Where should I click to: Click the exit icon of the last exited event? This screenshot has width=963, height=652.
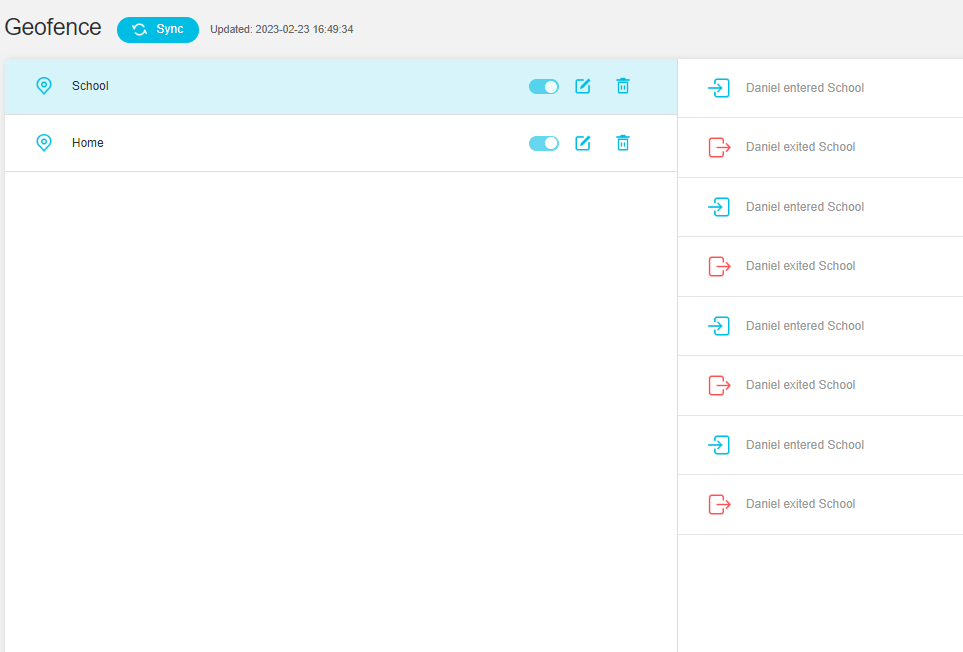pos(719,505)
